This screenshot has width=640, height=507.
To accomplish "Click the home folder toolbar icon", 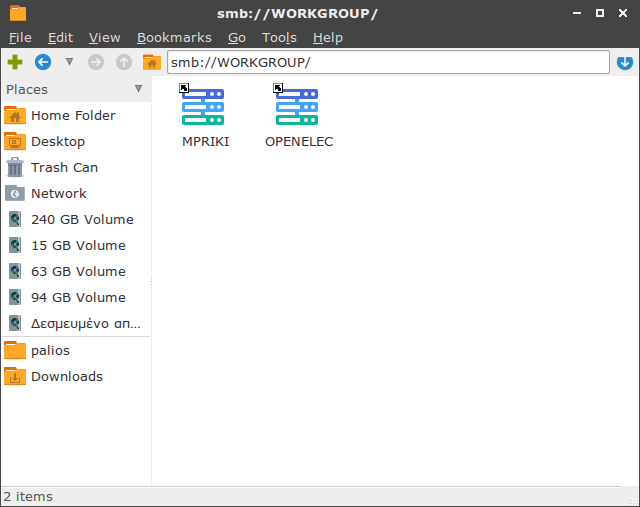I will (x=151, y=62).
